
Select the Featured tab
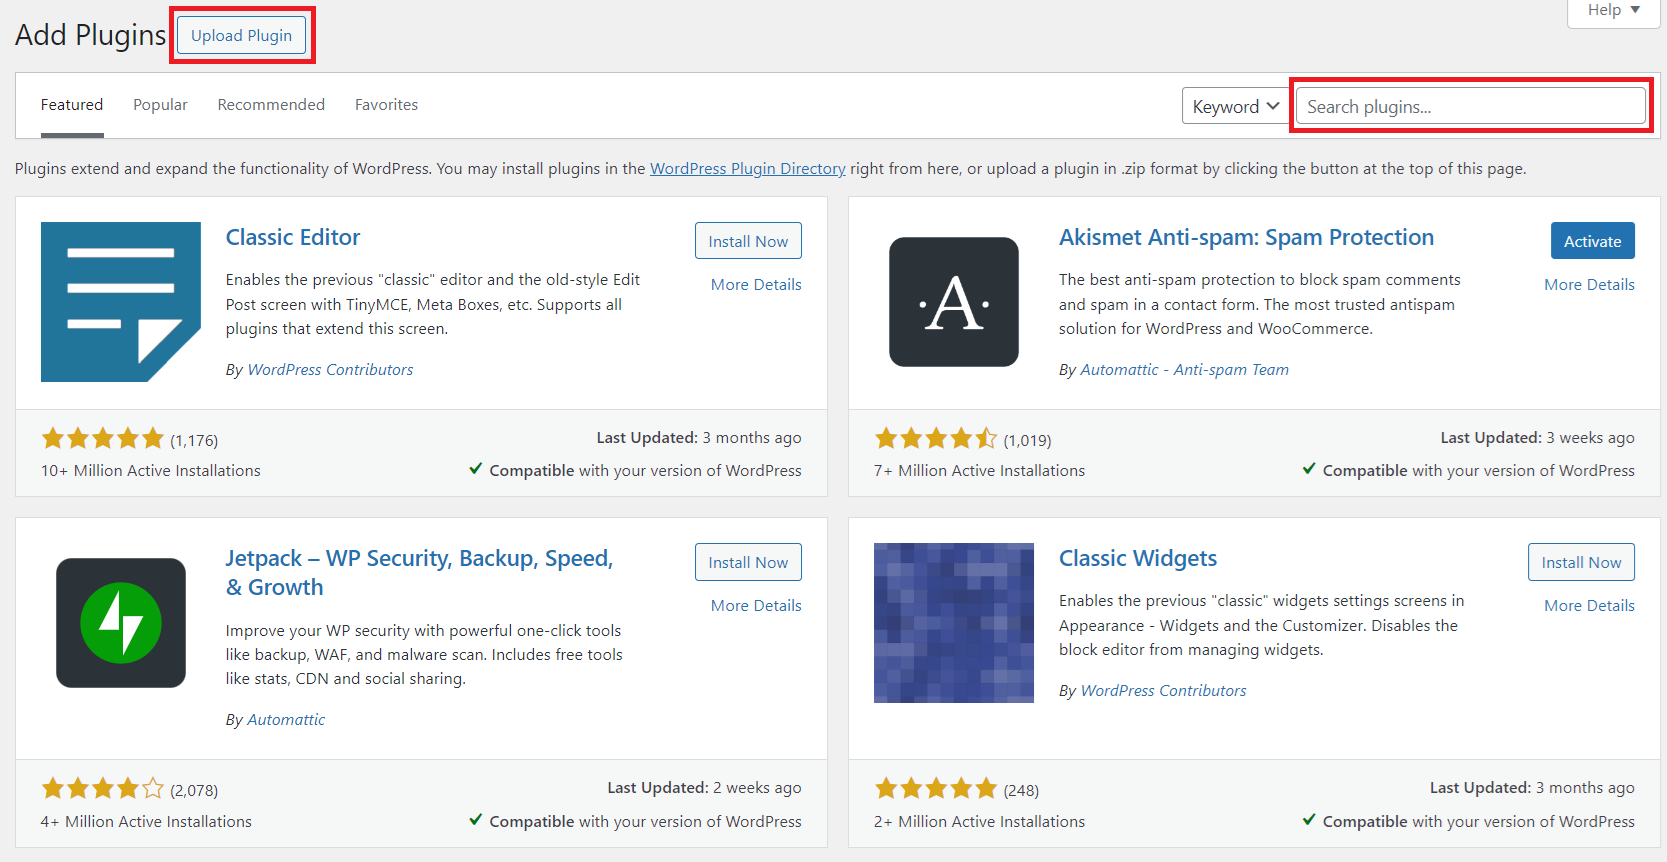point(72,105)
